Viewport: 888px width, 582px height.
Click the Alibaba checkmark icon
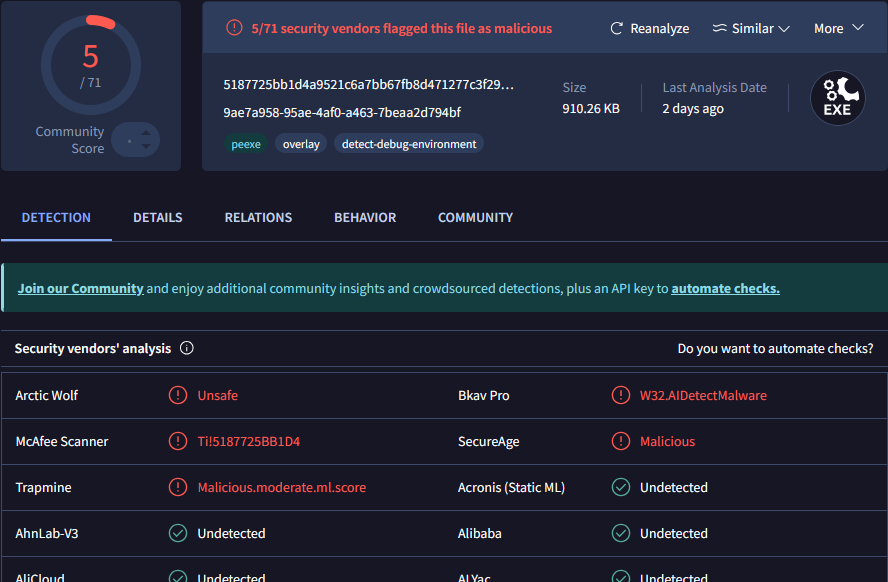(621, 532)
